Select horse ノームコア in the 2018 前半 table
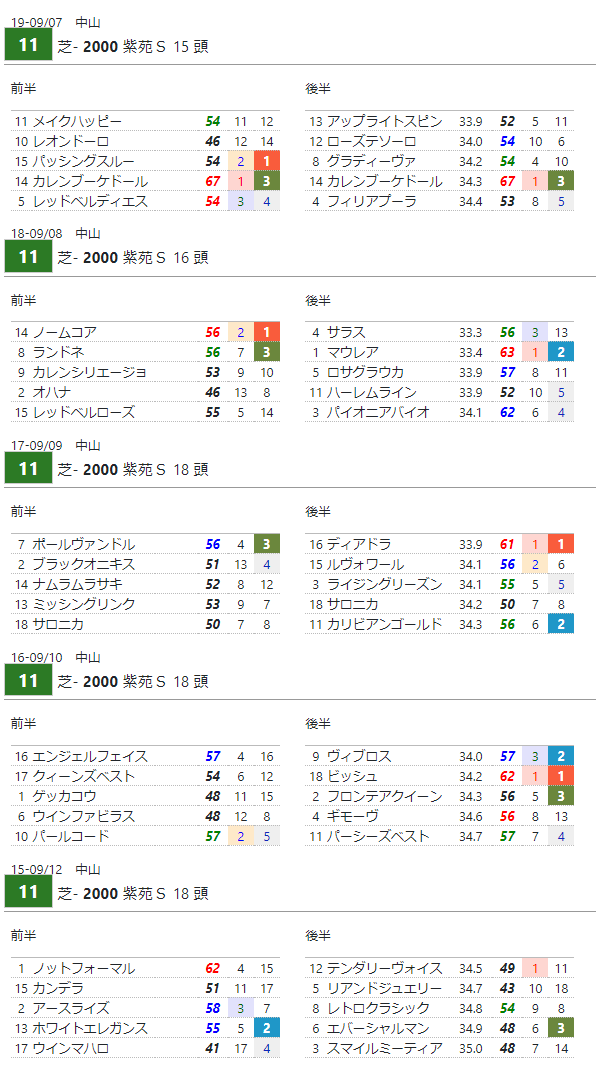596x1068 pixels. coord(65,332)
